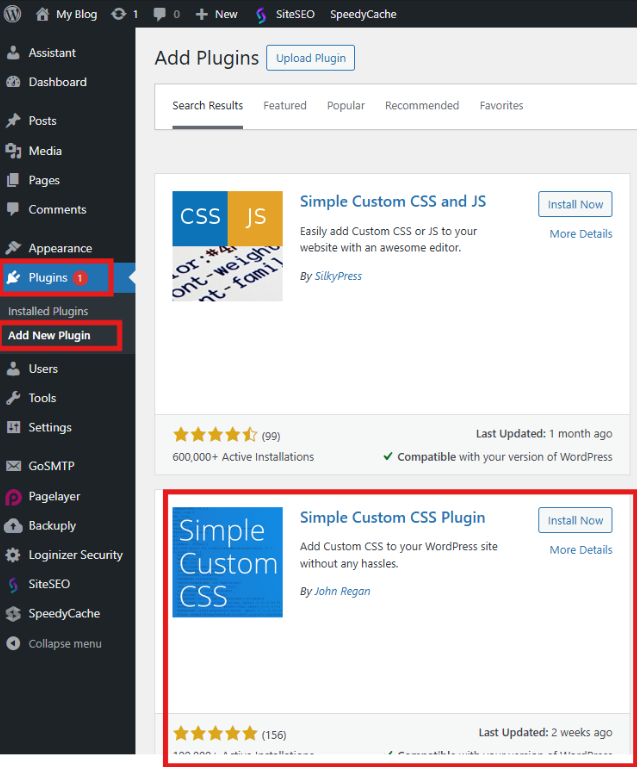Install Simple Custom CSS and JS plugin
637x768 pixels.
[575, 204]
